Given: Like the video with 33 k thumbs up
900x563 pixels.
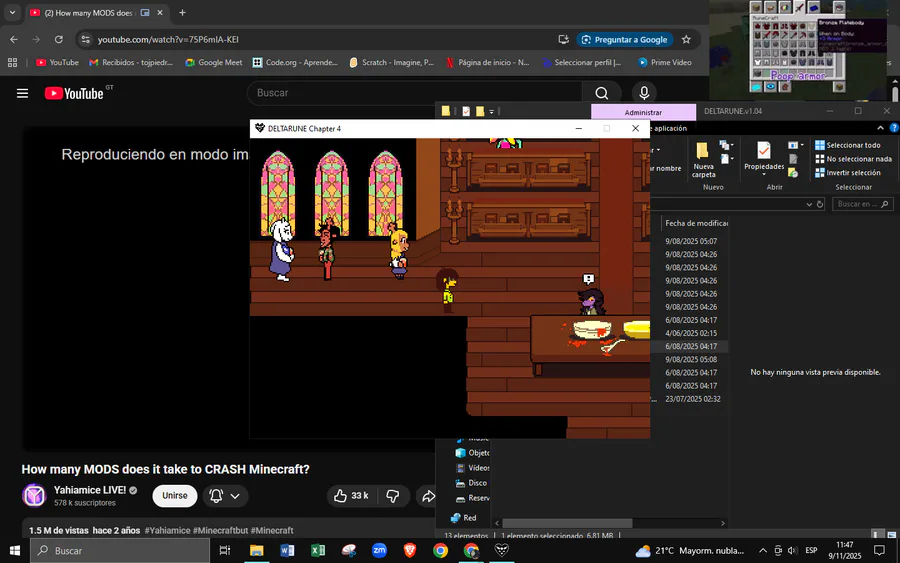Looking at the screenshot, I should coord(351,496).
